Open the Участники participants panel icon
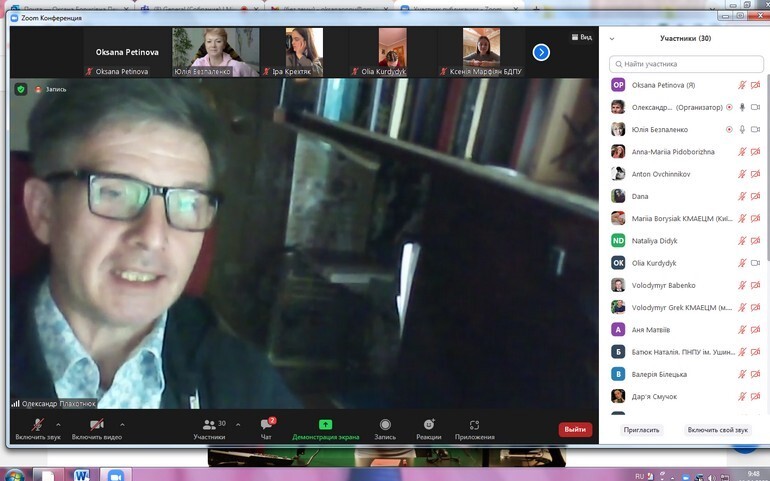Screen dimensions: 770x481 point(208,425)
